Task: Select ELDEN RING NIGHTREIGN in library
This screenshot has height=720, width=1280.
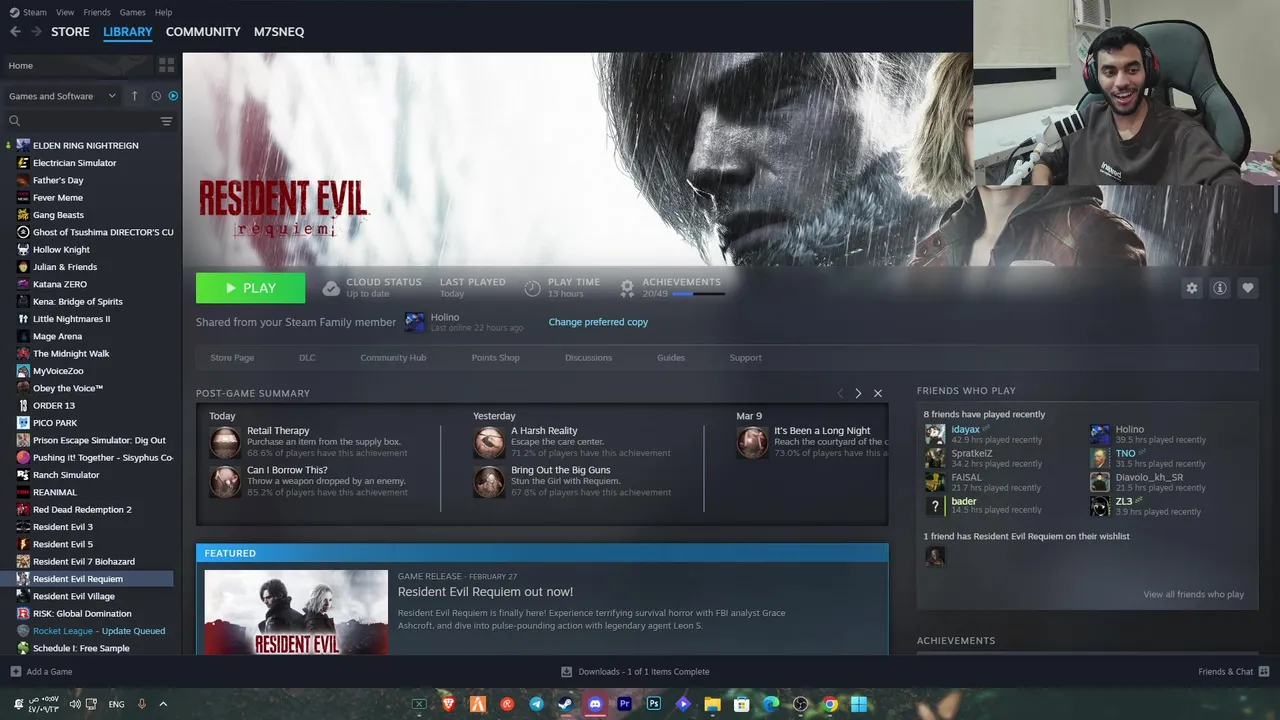Action: click(x=87, y=145)
